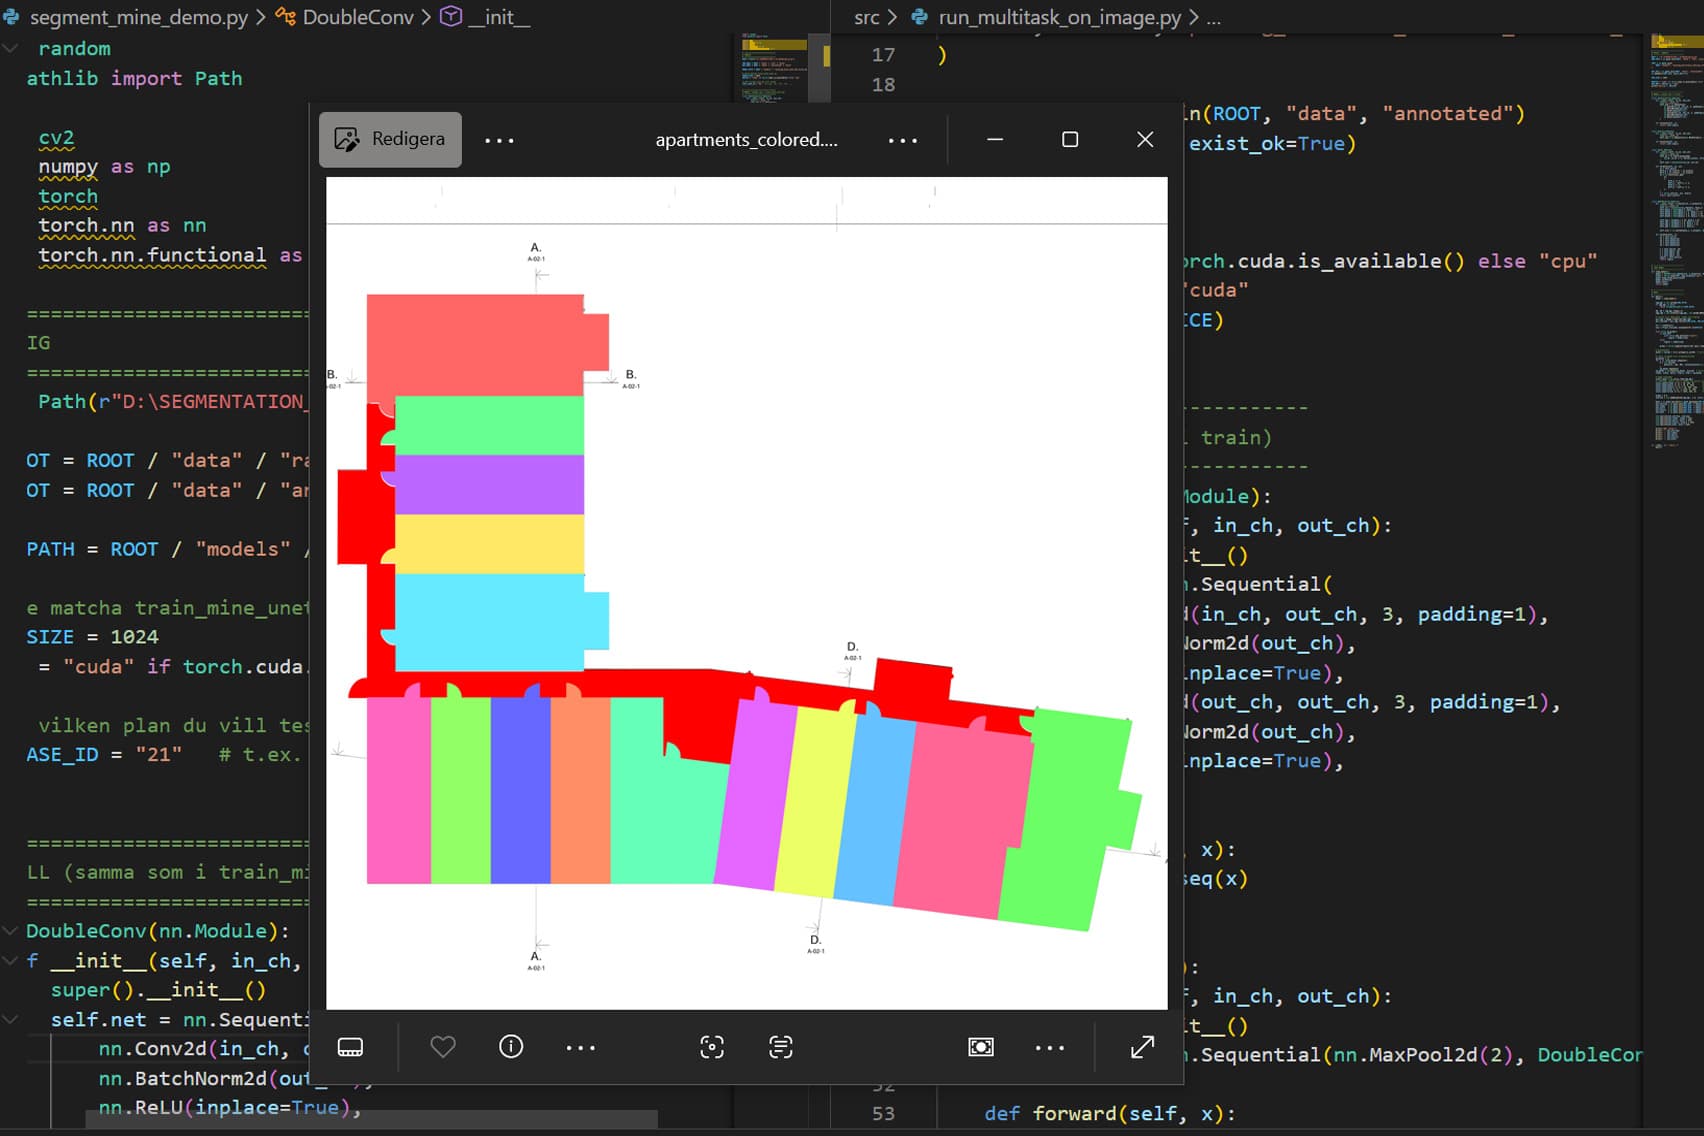The height and width of the screenshot is (1136, 1704).
Task: Click the method cube icon before __init__
Action: tap(451, 17)
